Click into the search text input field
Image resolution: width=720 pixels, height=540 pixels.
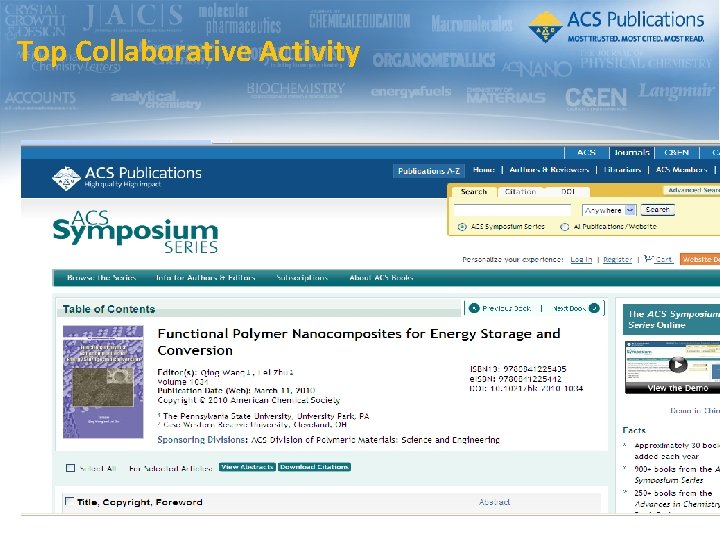[x=512, y=210]
